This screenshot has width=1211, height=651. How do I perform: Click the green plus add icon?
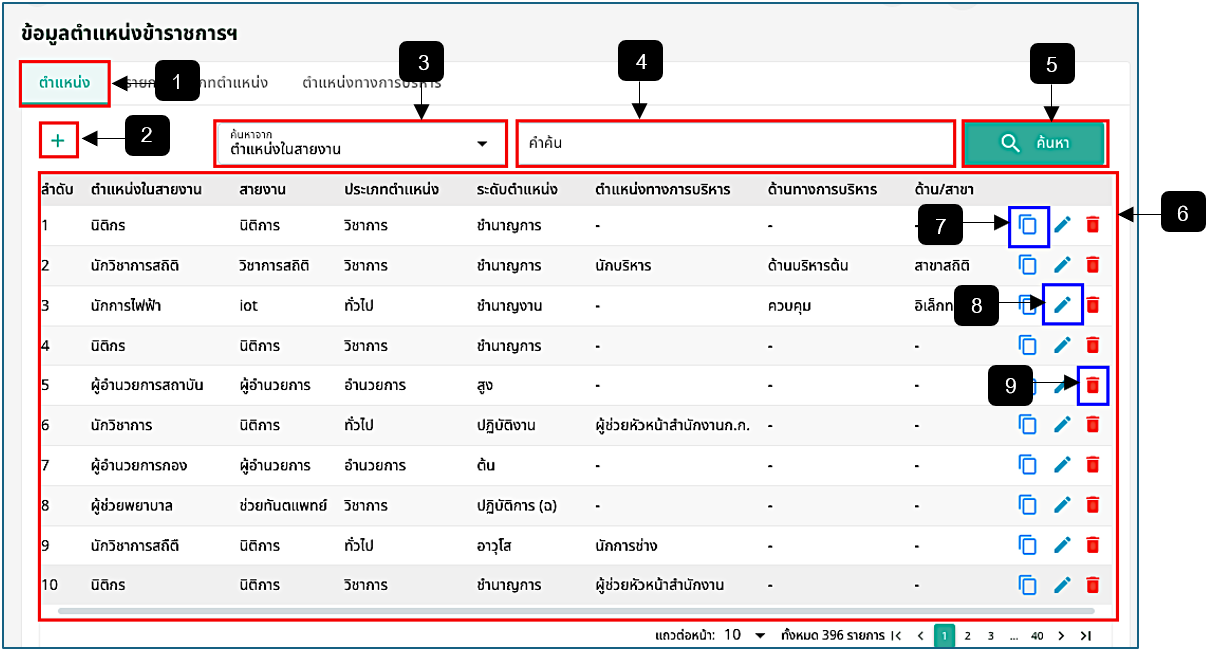coord(58,141)
